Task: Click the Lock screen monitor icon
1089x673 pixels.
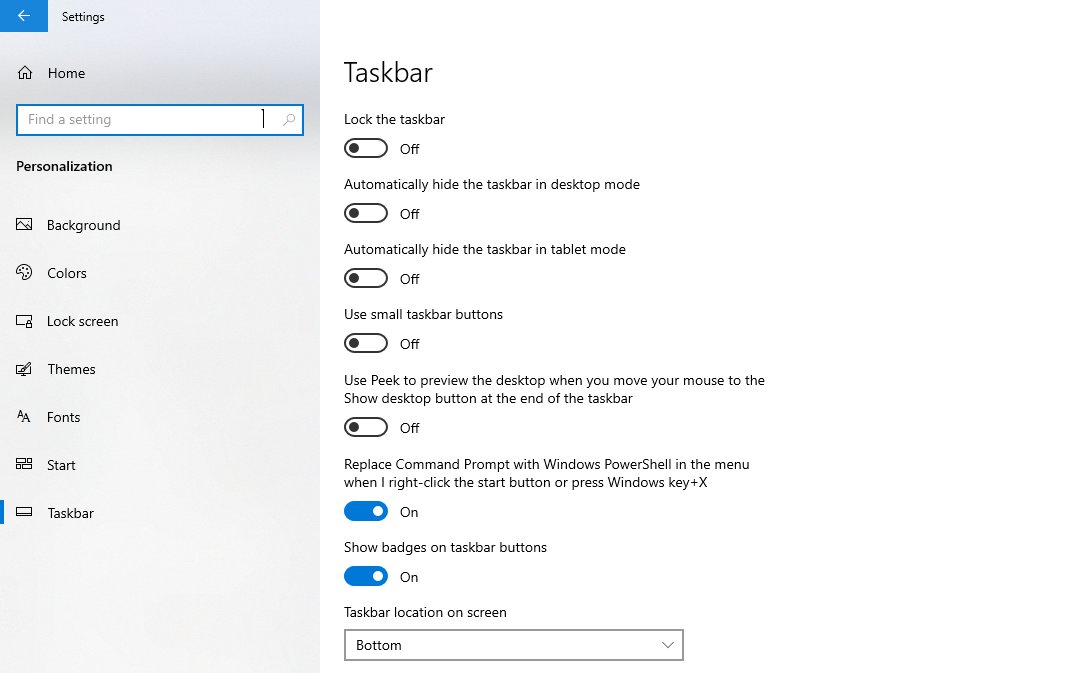Action: (x=25, y=321)
